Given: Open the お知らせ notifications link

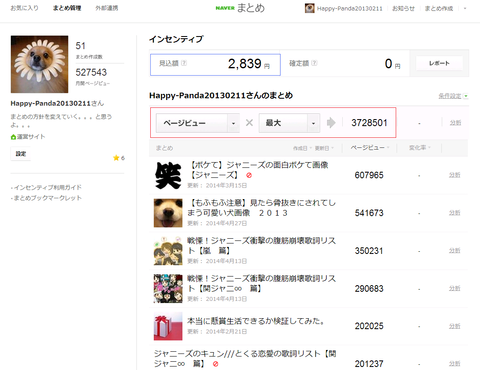Looking at the screenshot, I should [x=403, y=8].
